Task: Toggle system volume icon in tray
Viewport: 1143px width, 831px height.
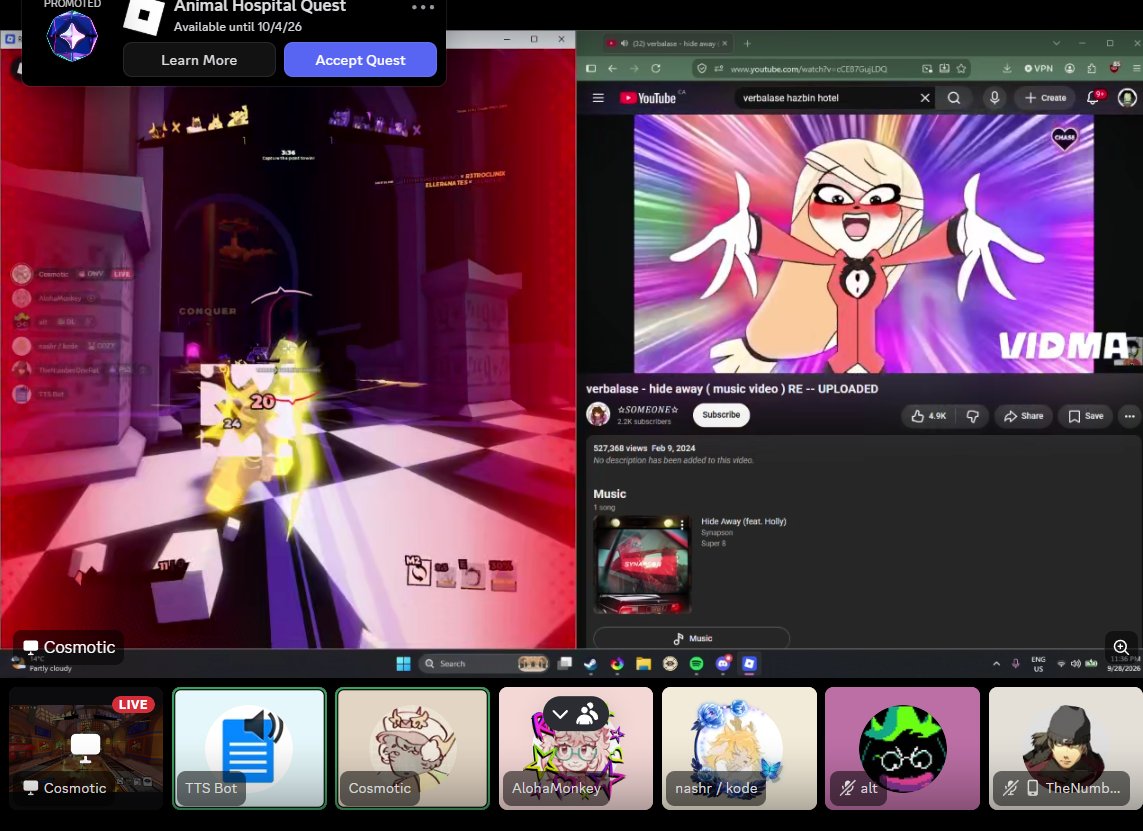Action: (1075, 663)
